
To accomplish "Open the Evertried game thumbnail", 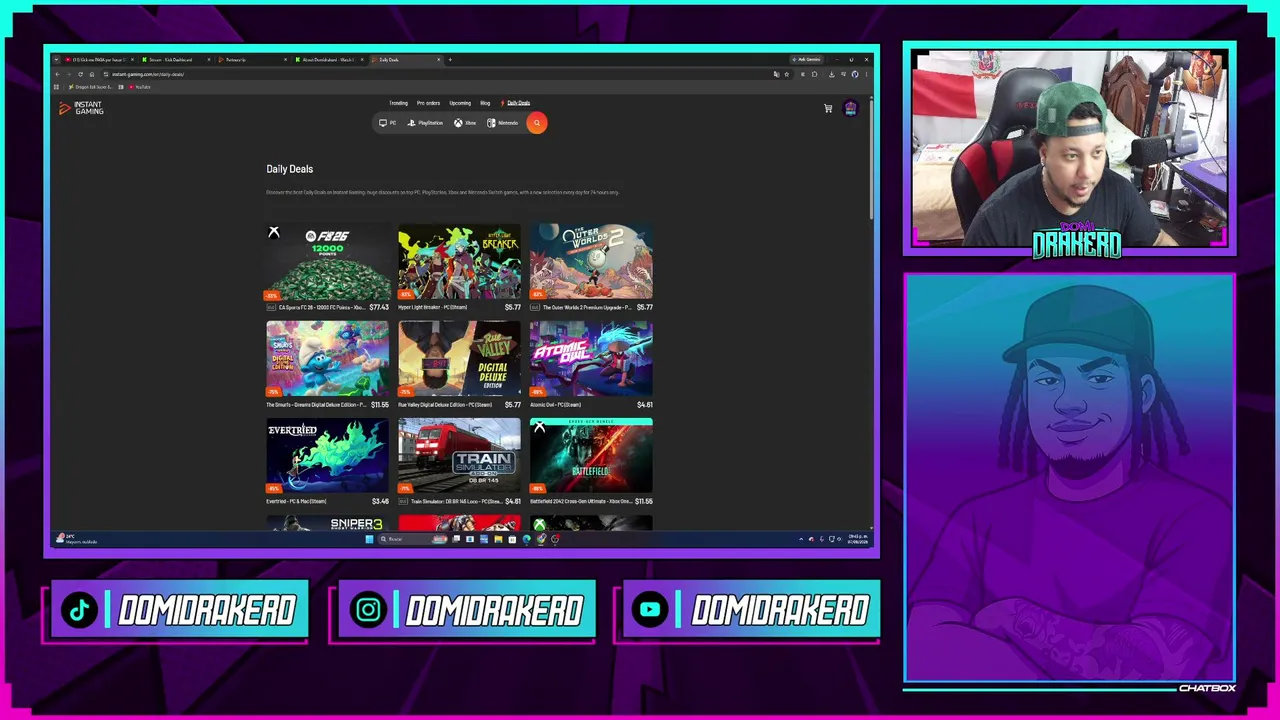I will point(328,456).
